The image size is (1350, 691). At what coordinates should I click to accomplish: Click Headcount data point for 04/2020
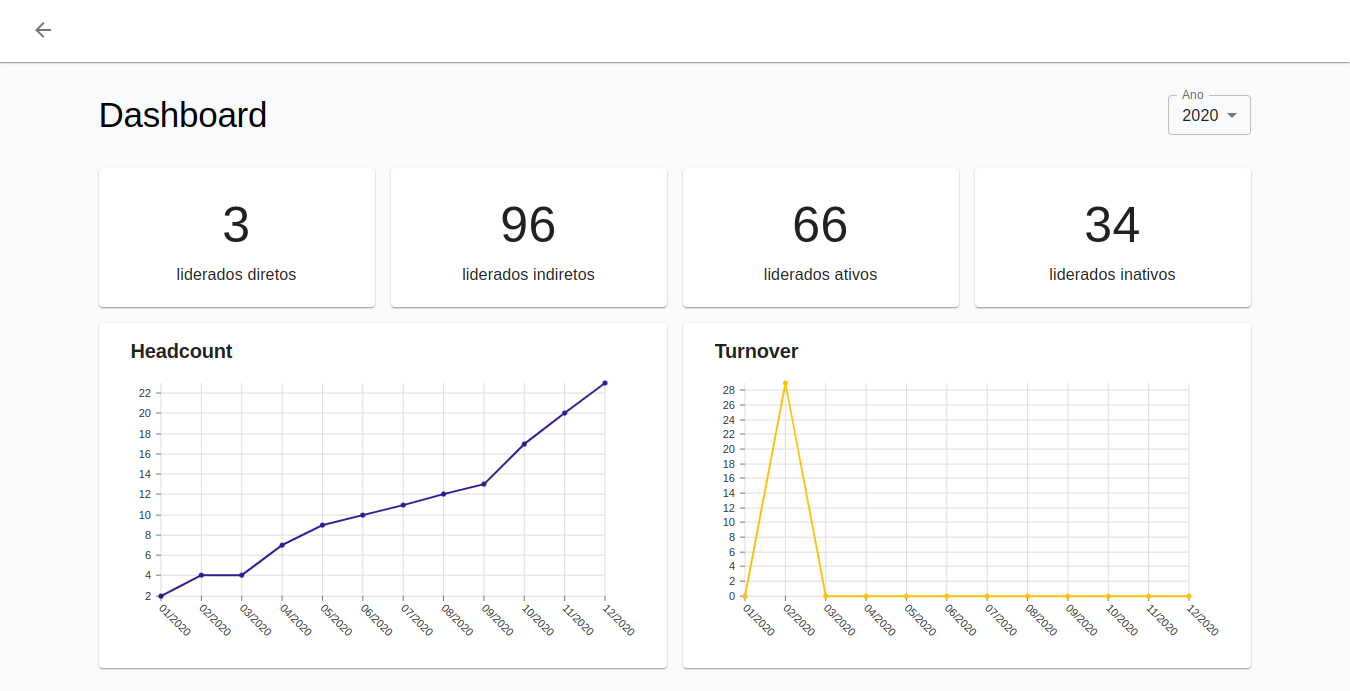[x=282, y=545]
